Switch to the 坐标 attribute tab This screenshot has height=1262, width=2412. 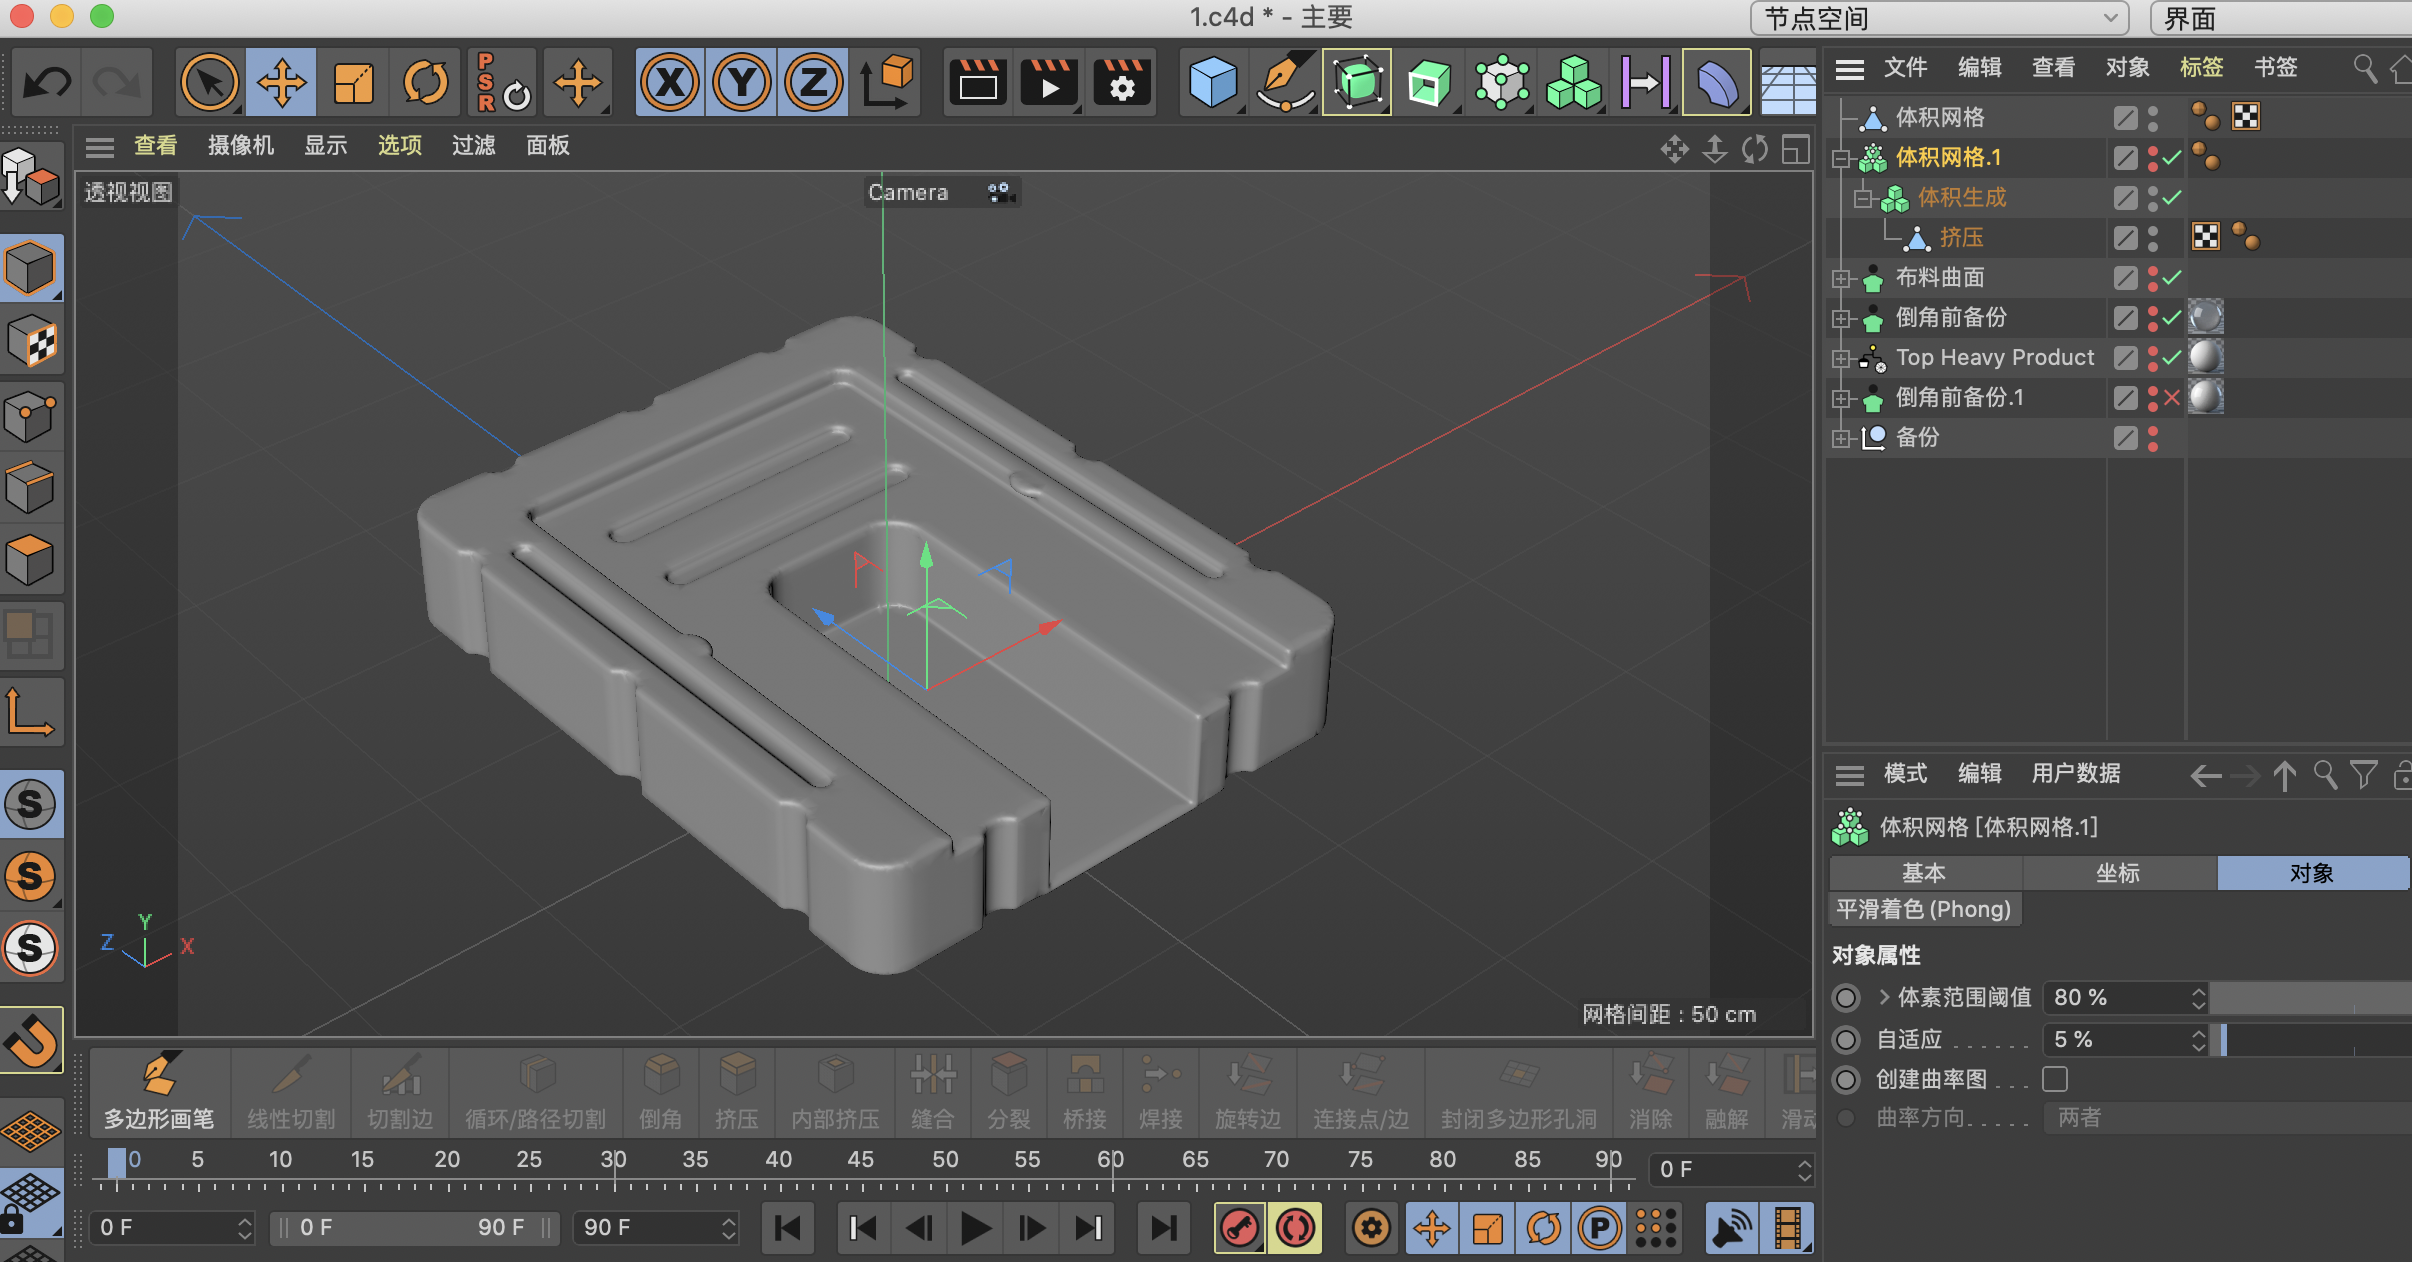coord(2118,873)
